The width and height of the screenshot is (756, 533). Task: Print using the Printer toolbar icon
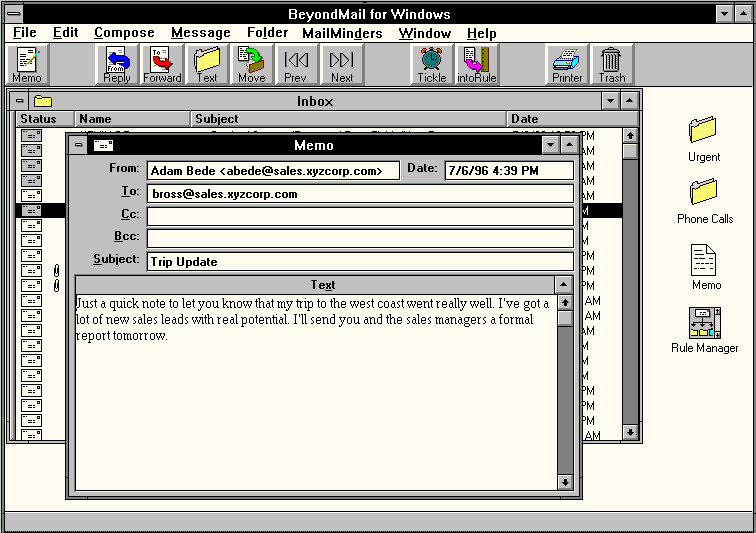(567, 65)
